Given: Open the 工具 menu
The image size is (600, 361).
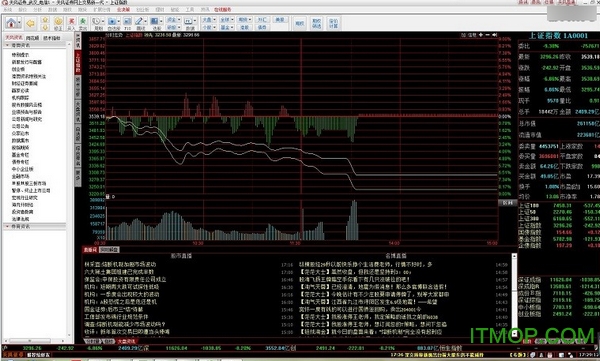Looking at the screenshot, I should tap(190, 9).
